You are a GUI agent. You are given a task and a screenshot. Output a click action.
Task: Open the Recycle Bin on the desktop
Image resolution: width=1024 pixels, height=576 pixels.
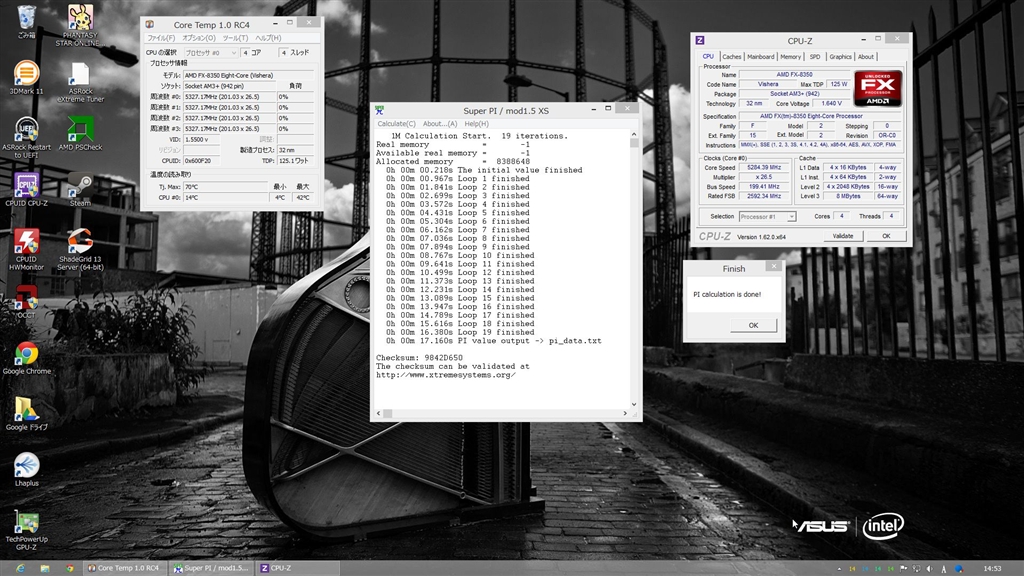[x=26, y=17]
